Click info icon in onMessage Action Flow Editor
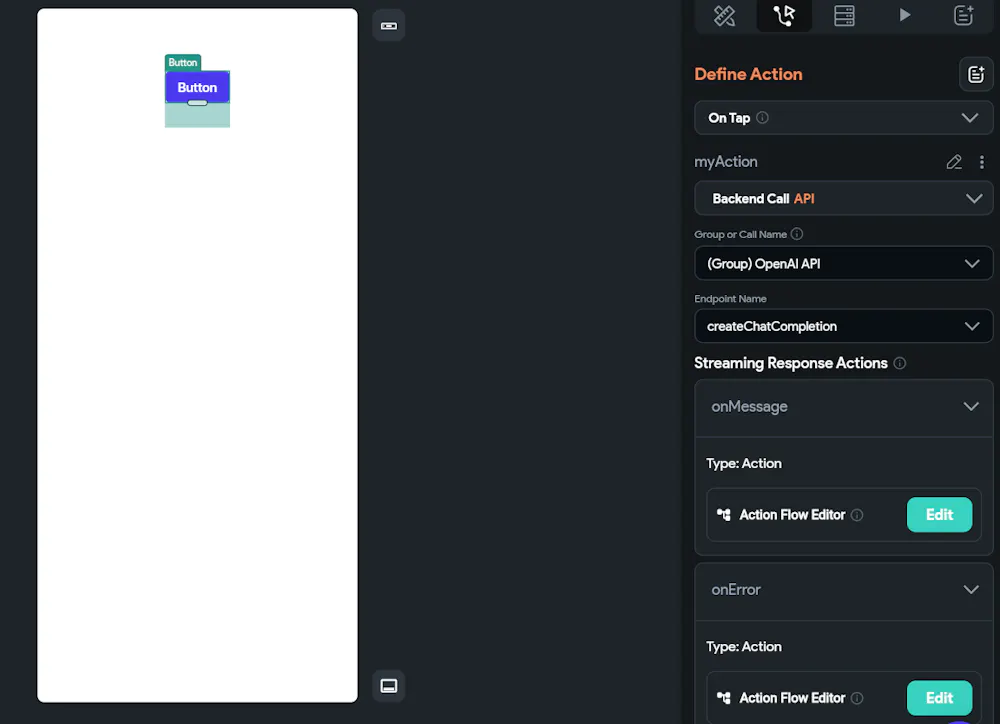The image size is (1000, 724). [857, 515]
